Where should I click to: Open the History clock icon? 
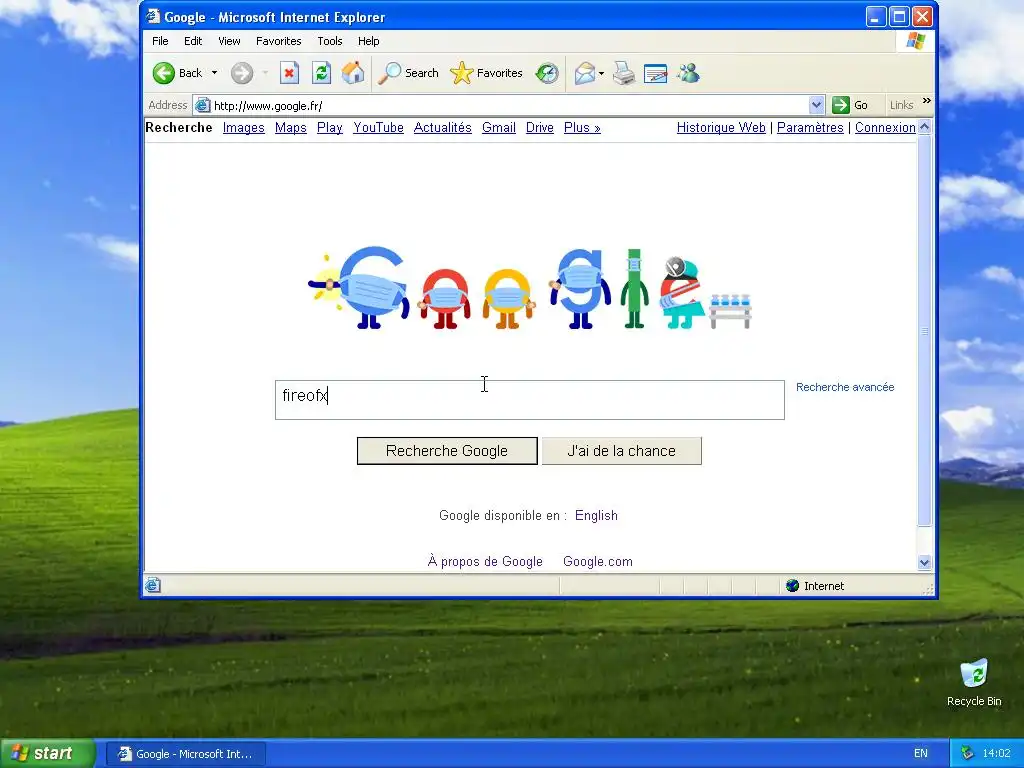tap(547, 73)
